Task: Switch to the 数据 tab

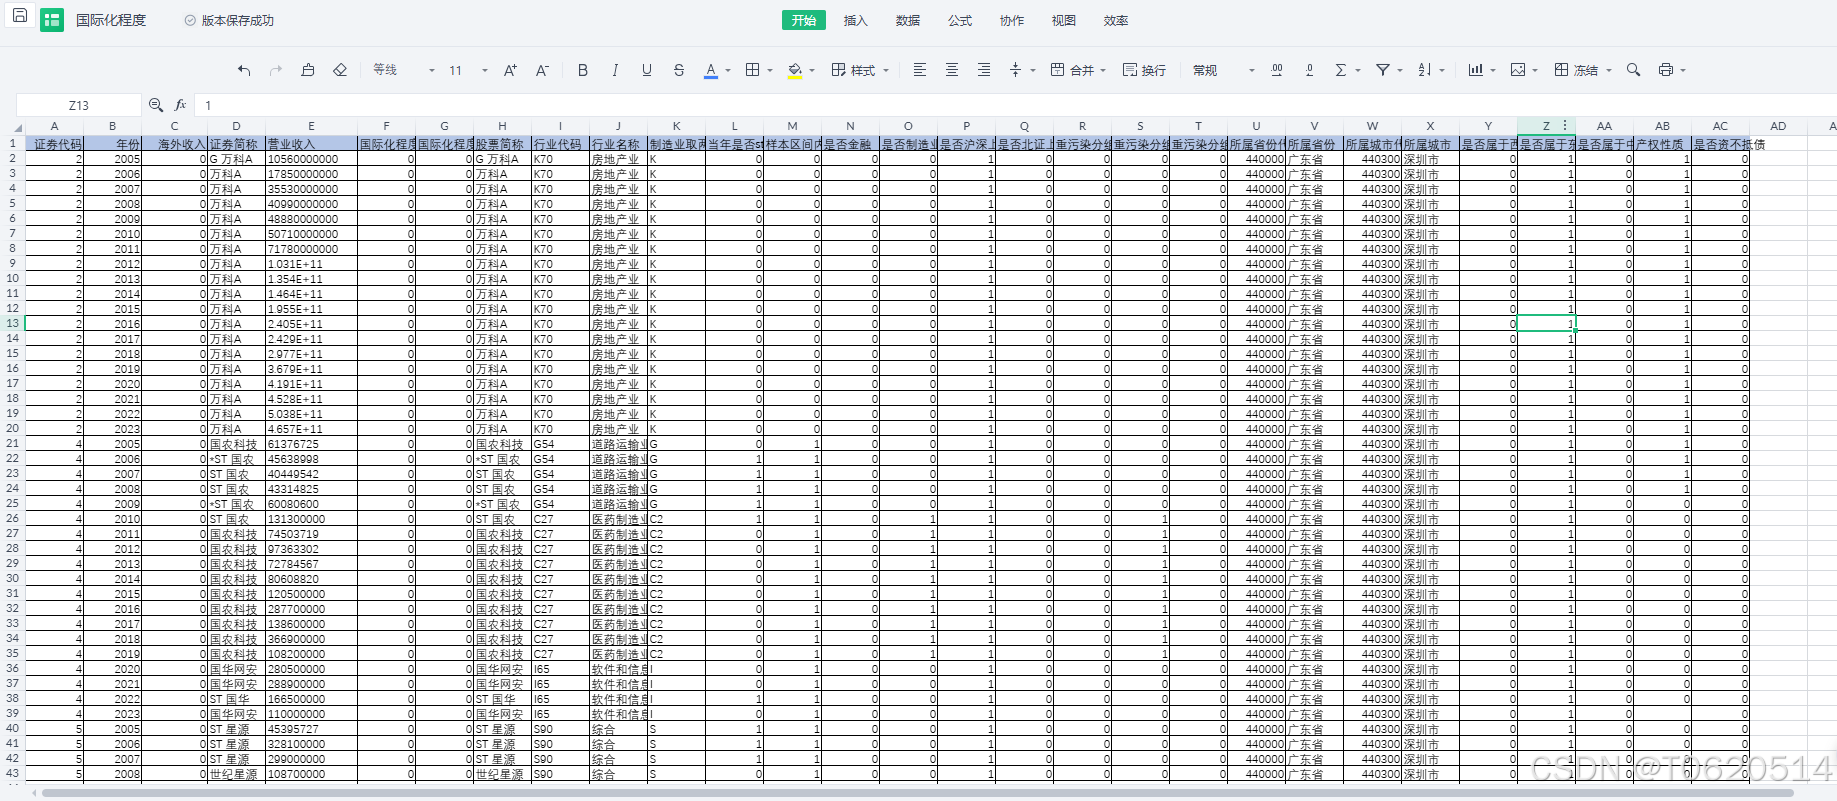Action: point(908,20)
